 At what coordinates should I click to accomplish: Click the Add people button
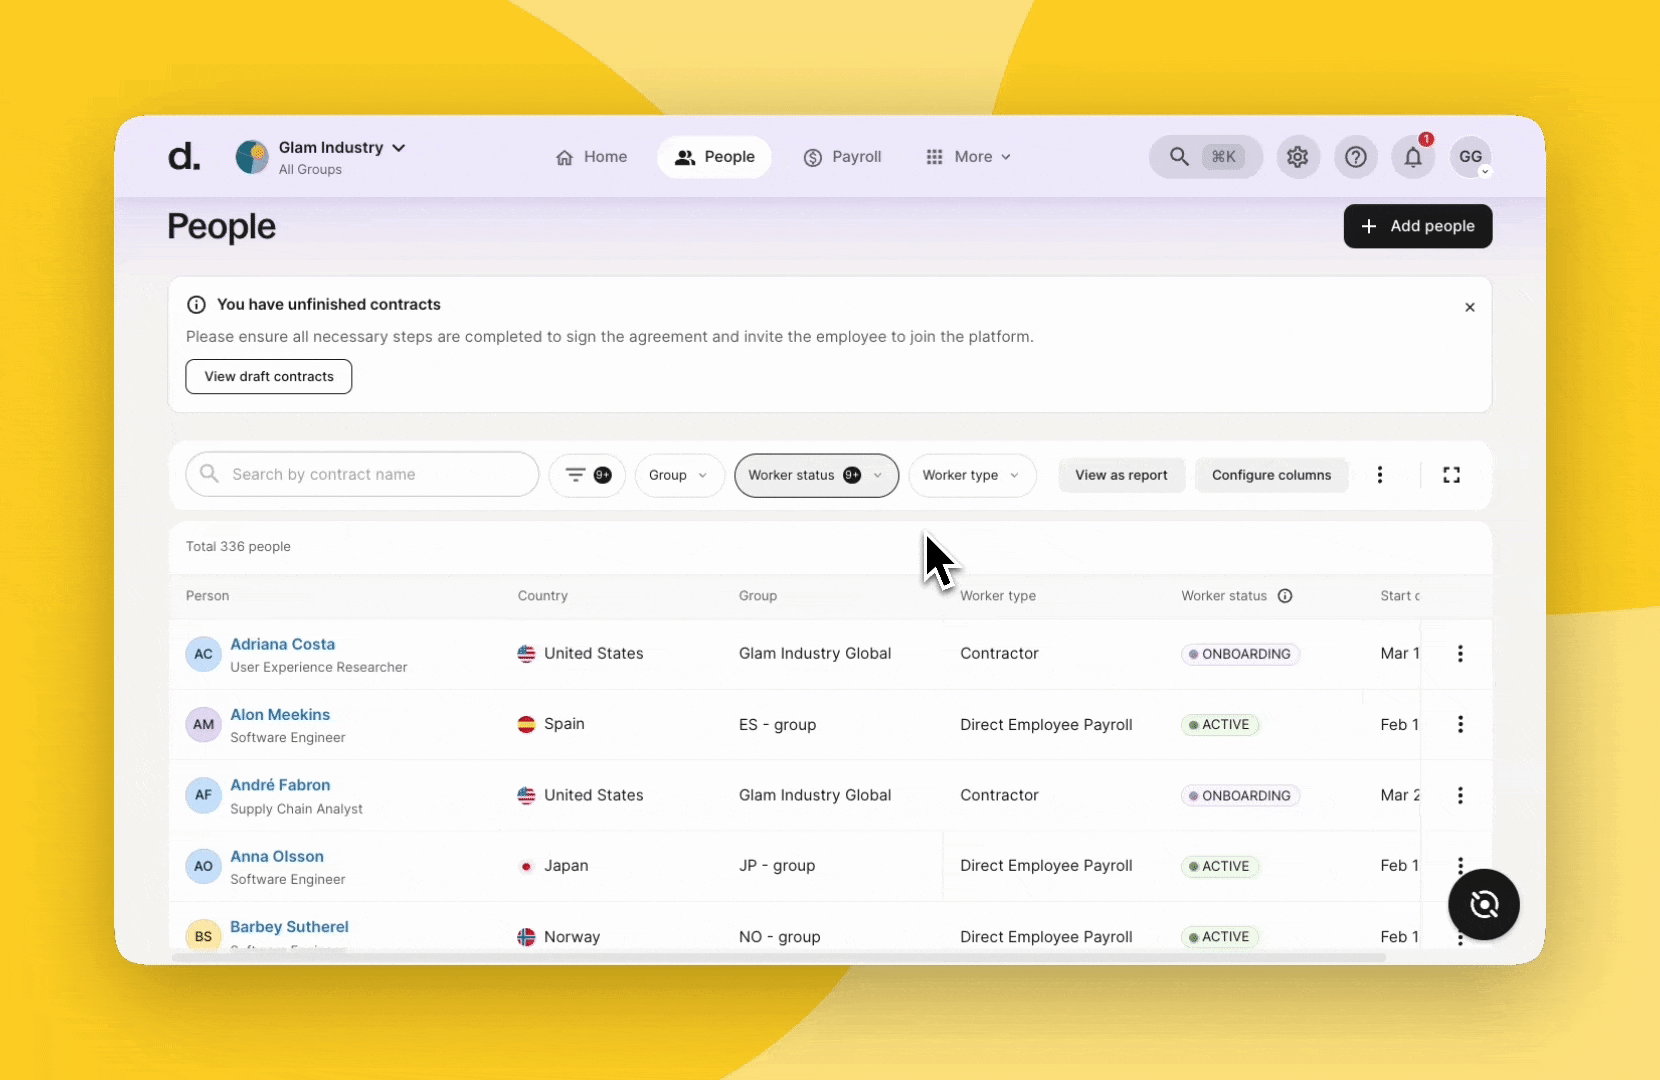(x=1417, y=226)
